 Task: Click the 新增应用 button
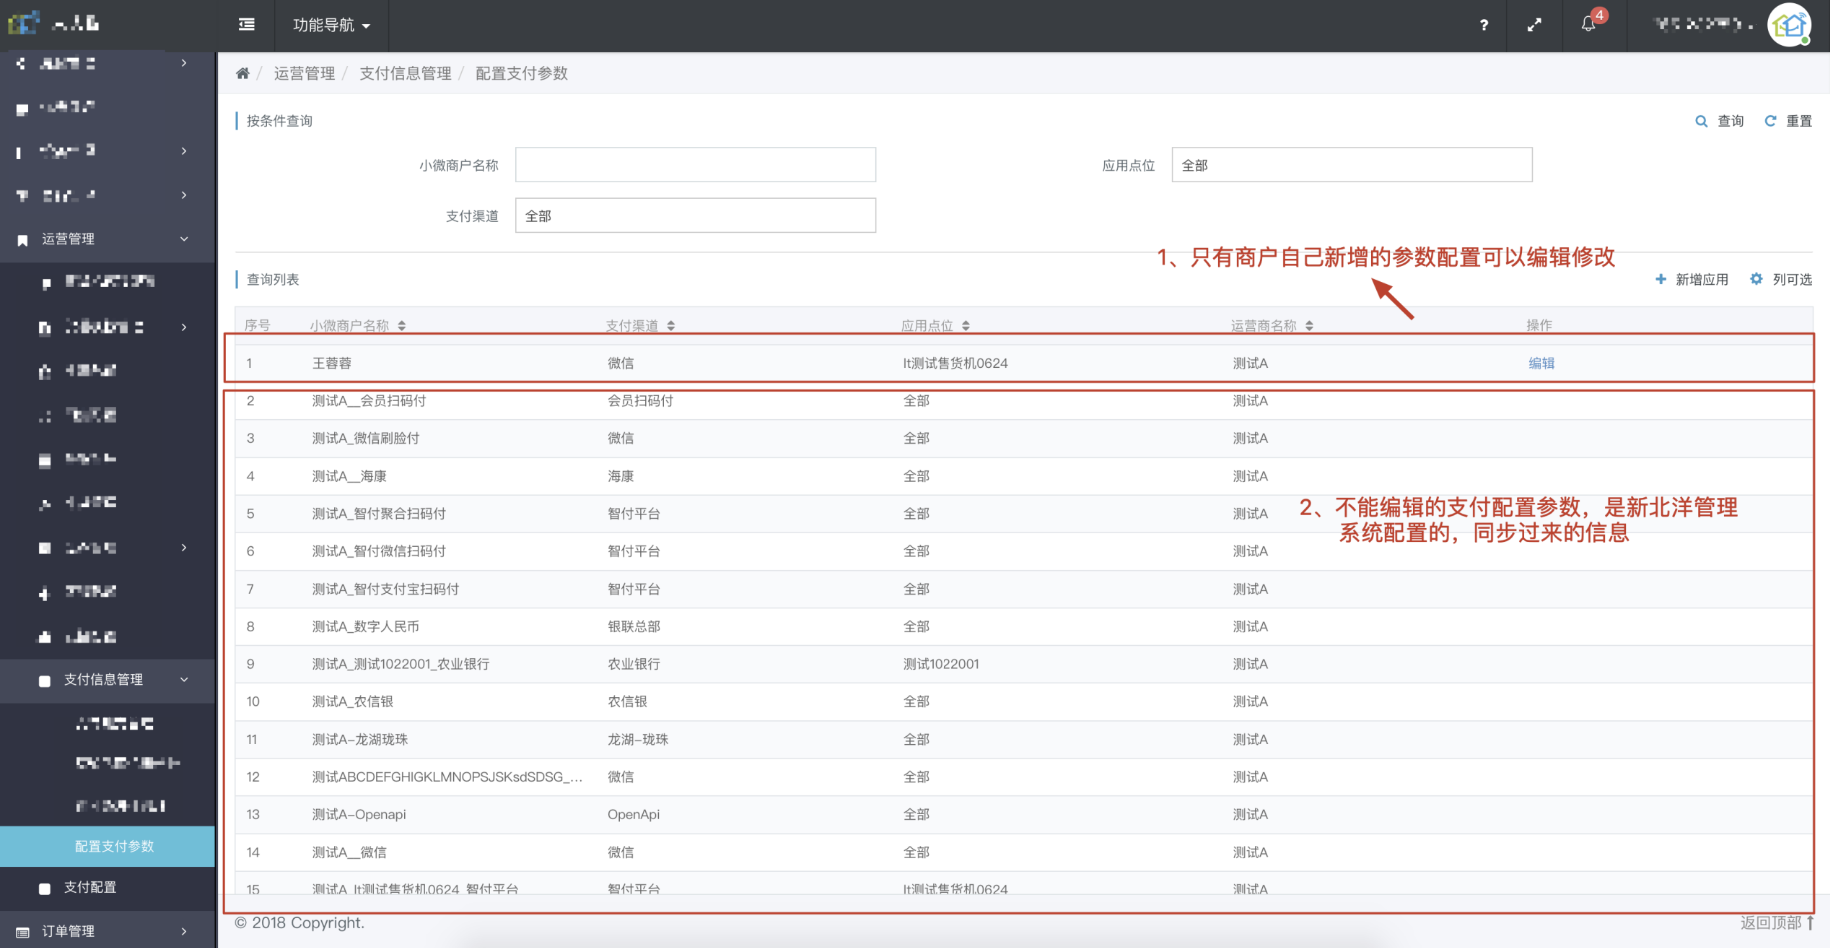pyautogui.click(x=1692, y=279)
